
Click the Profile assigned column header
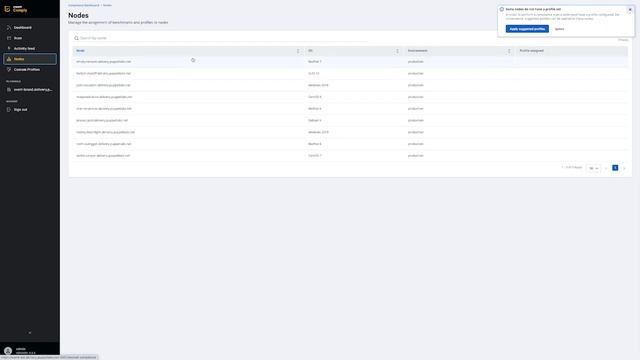pos(531,51)
